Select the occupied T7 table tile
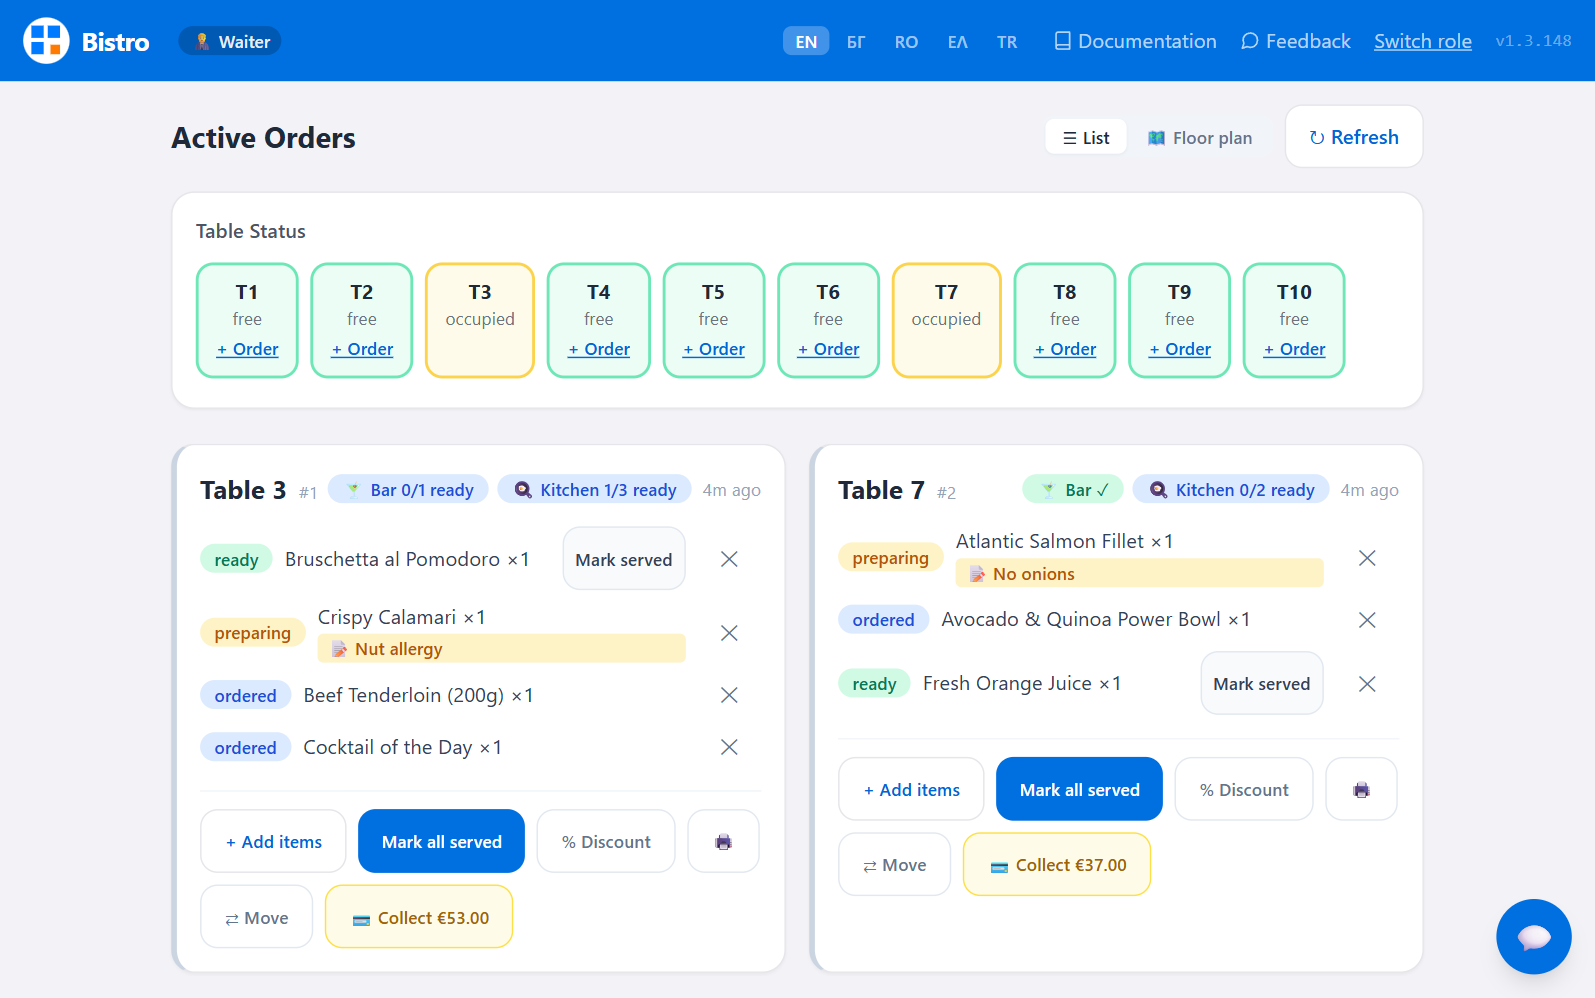1595x998 pixels. pyautogui.click(x=946, y=320)
